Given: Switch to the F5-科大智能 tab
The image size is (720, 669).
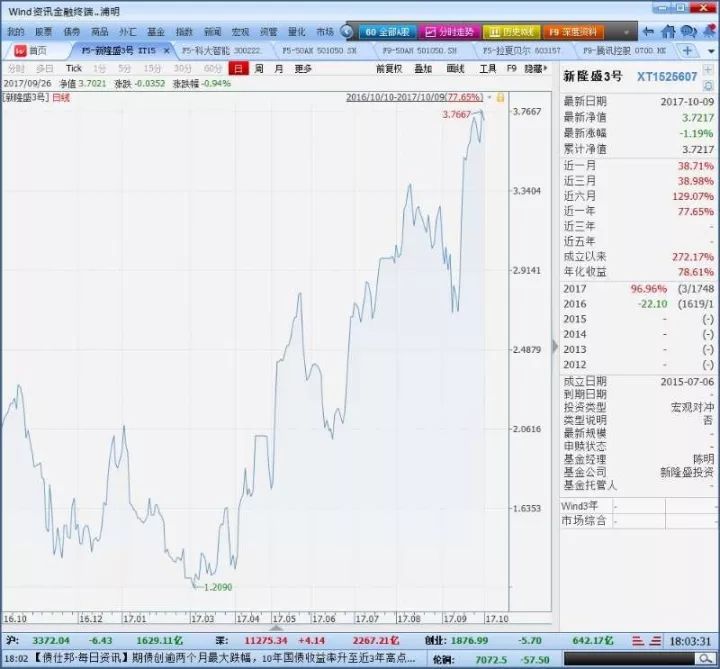Looking at the screenshot, I should pyautogui.click(x=213, y=50).
